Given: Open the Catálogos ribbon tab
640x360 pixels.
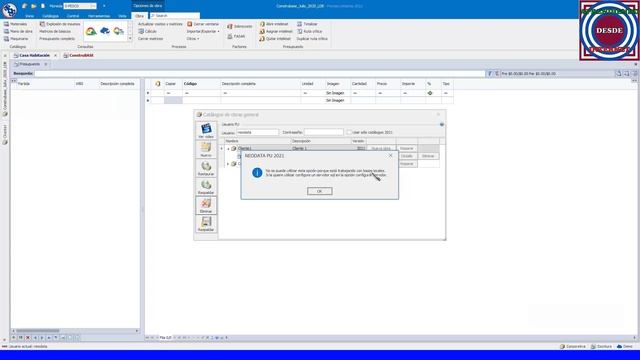Looking at the screenshot, I should pyautogui.click(x=51, y=16).
